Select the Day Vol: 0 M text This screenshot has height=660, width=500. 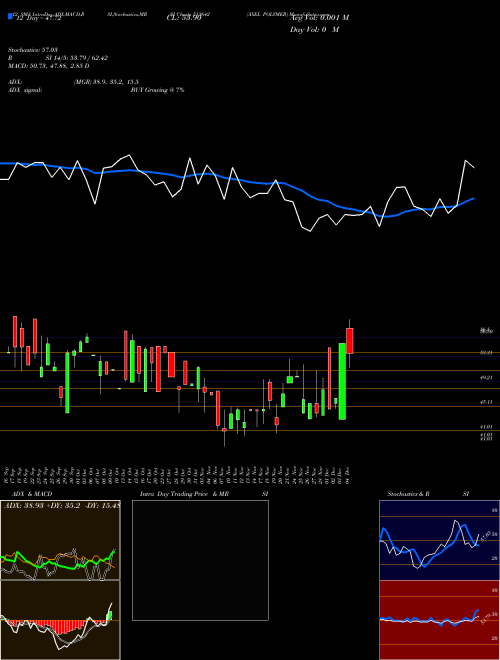coord(314,29)
